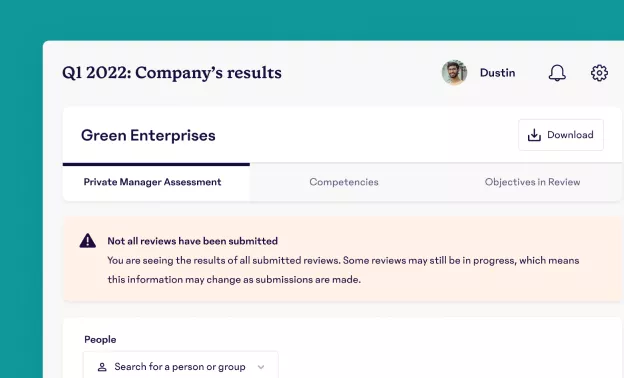Open the notifications bell
624x378 pixels.
557,73
